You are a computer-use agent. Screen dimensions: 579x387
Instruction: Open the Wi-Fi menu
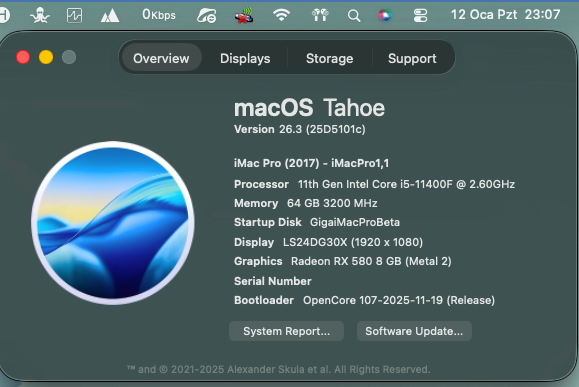pyautogui.click(x=281, y=15)
